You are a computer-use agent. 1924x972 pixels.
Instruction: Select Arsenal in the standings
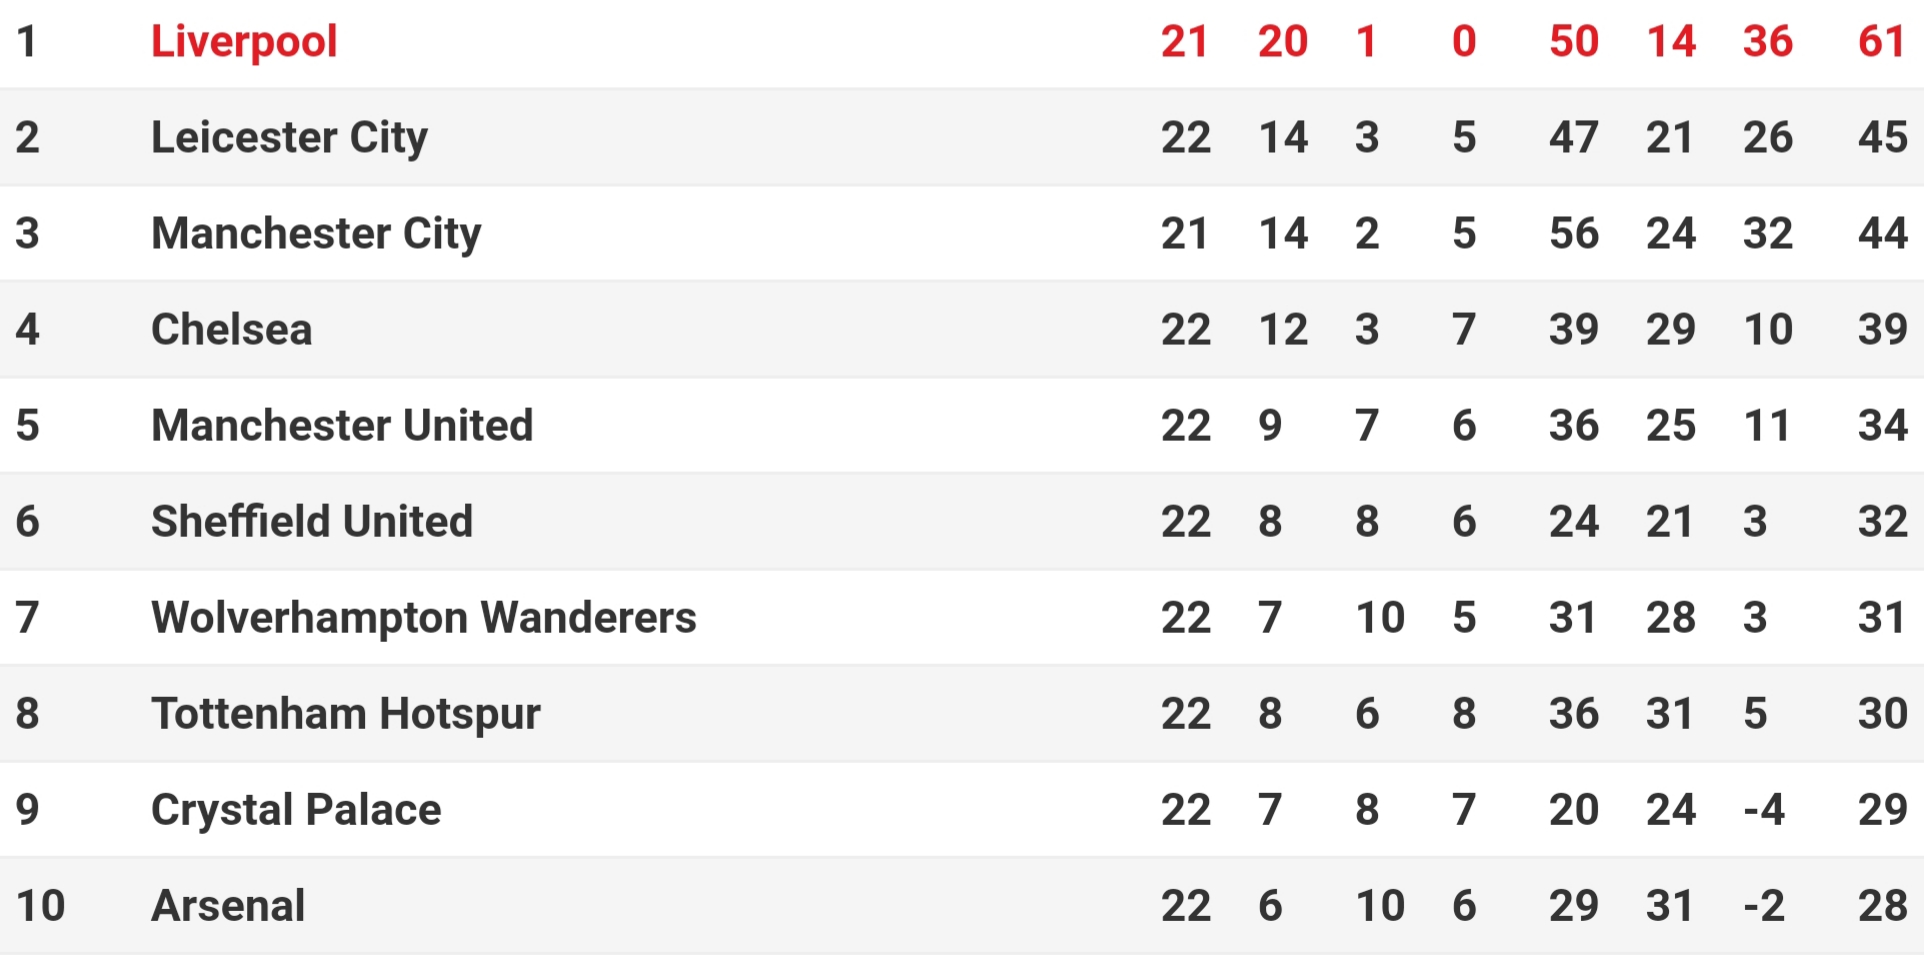[x=228, y=906]
